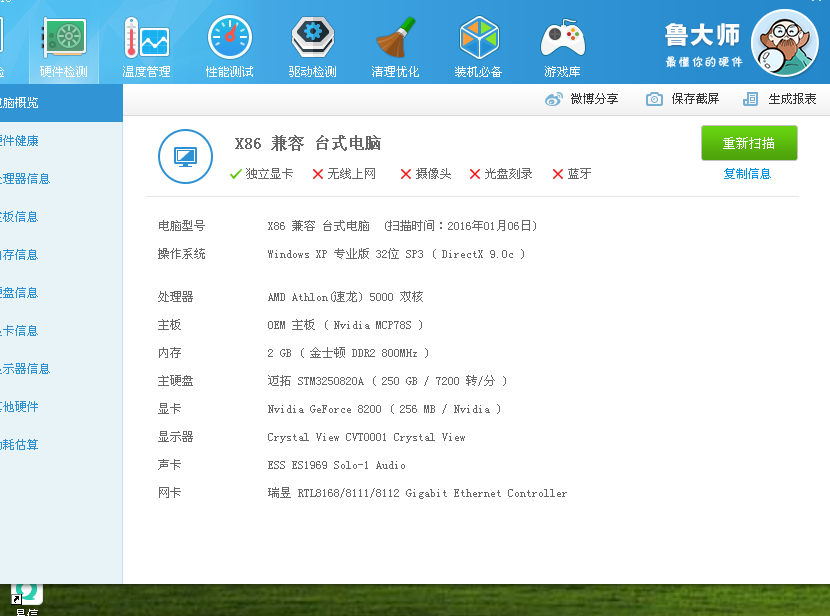Image resolution: width=830 pixels, height=616 pixels.
Task: Open 游戏库 gamepad icon
Action: (x=562, y=46)
